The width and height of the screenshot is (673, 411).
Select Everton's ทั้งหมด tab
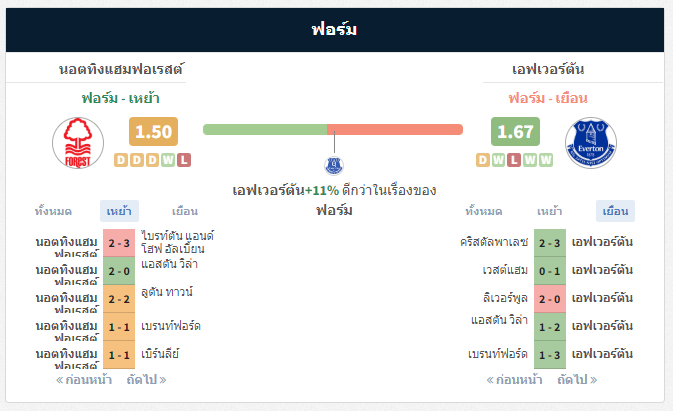pos(484,211)
